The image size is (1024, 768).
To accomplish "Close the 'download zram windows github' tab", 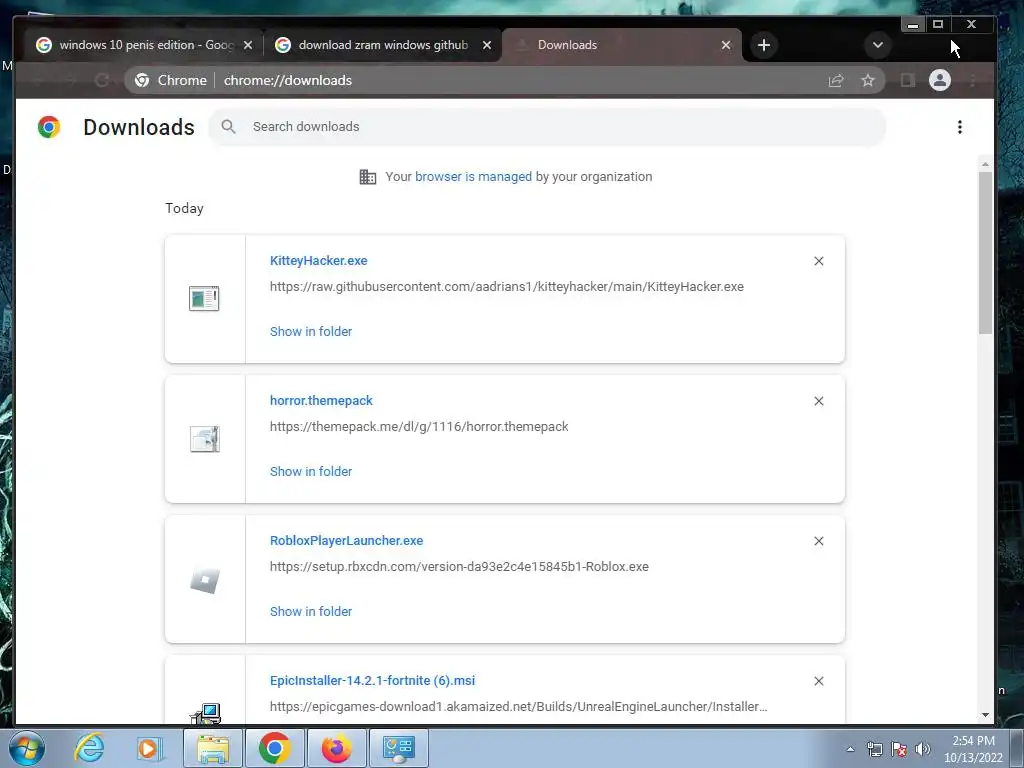I will pos(487,45).
